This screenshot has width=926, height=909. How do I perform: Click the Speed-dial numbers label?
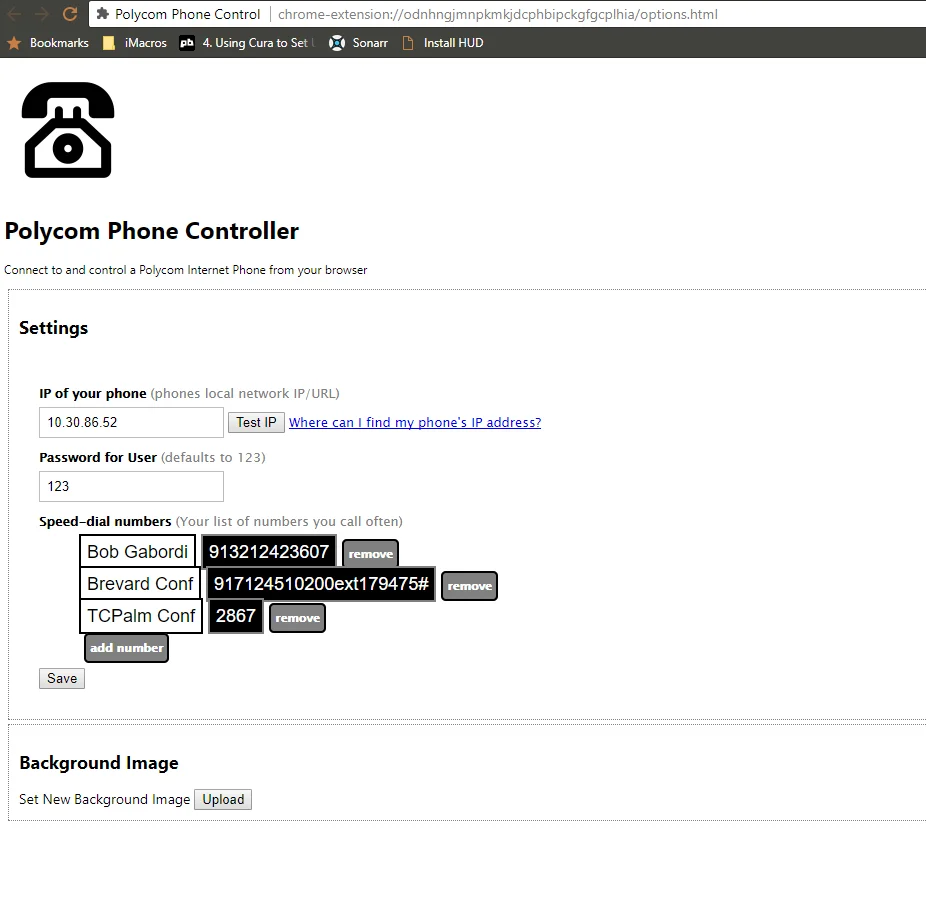[105, 521]
